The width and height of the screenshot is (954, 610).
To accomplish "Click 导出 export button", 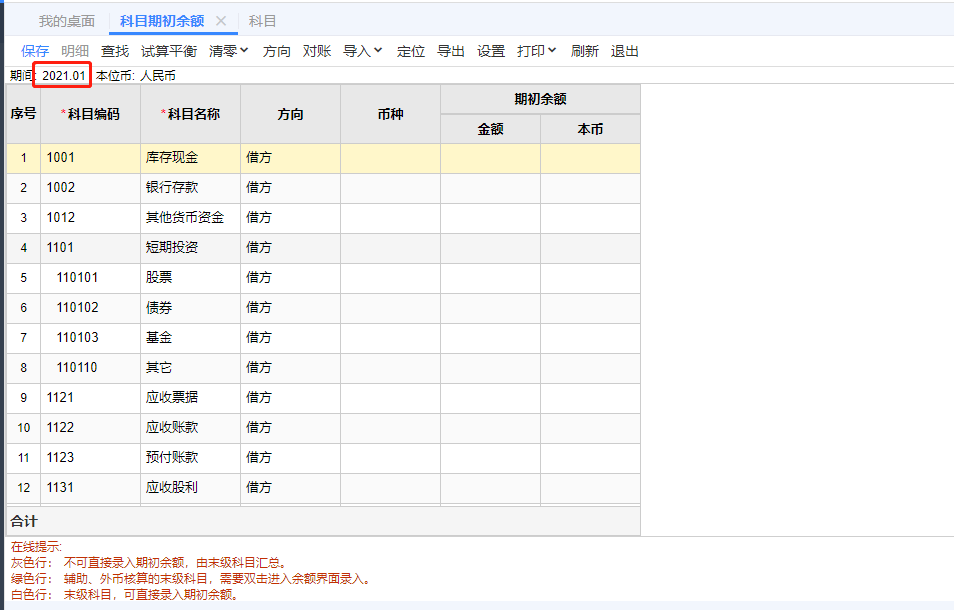I will [x=451, y=51].
